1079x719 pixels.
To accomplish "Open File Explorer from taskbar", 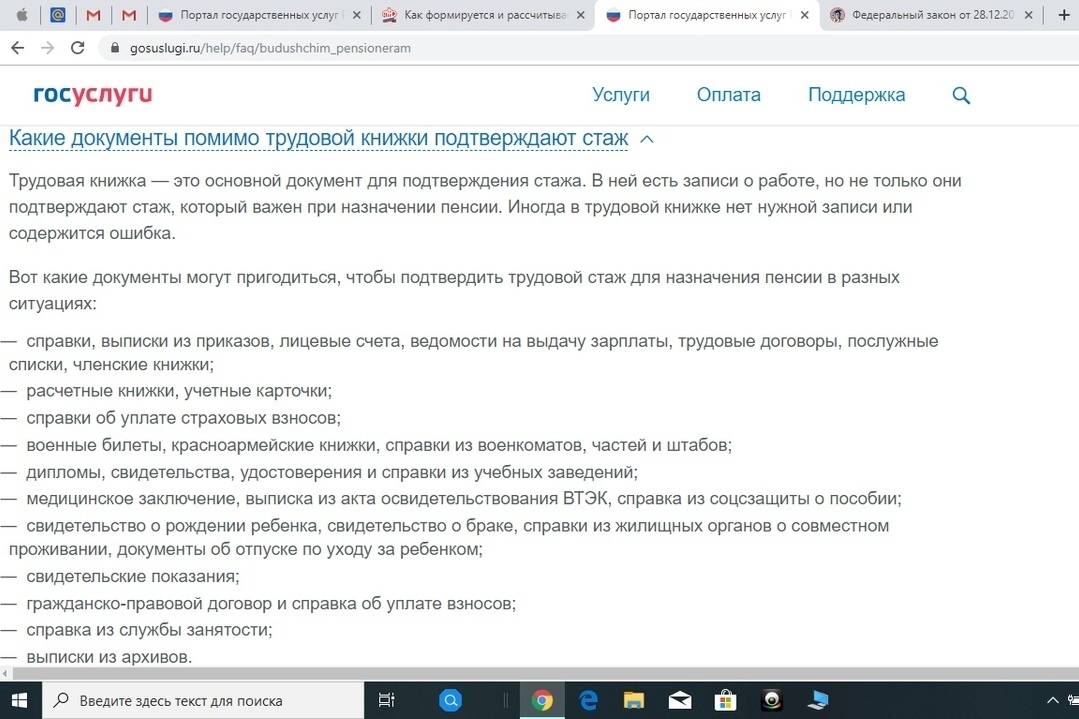I will point(634,700).
